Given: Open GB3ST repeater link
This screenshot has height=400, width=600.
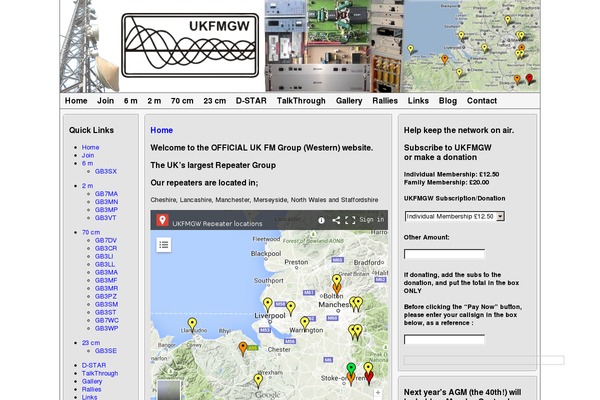Looking at the screenshot, I should [106, 313].
